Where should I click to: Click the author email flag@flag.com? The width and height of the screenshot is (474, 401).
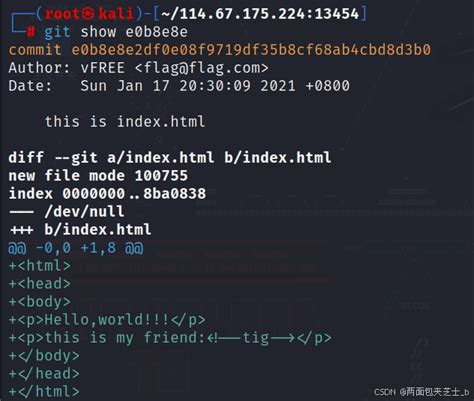tap(202, 68)
